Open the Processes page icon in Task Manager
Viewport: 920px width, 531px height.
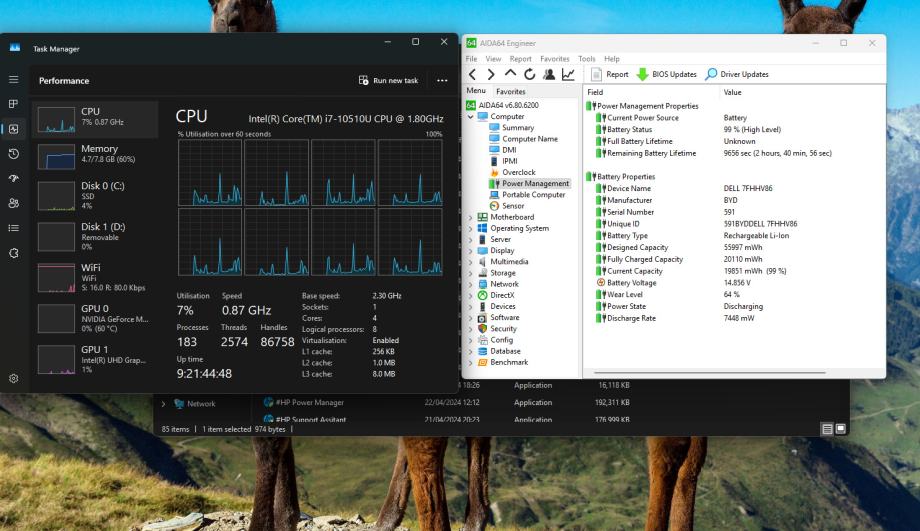13,104
